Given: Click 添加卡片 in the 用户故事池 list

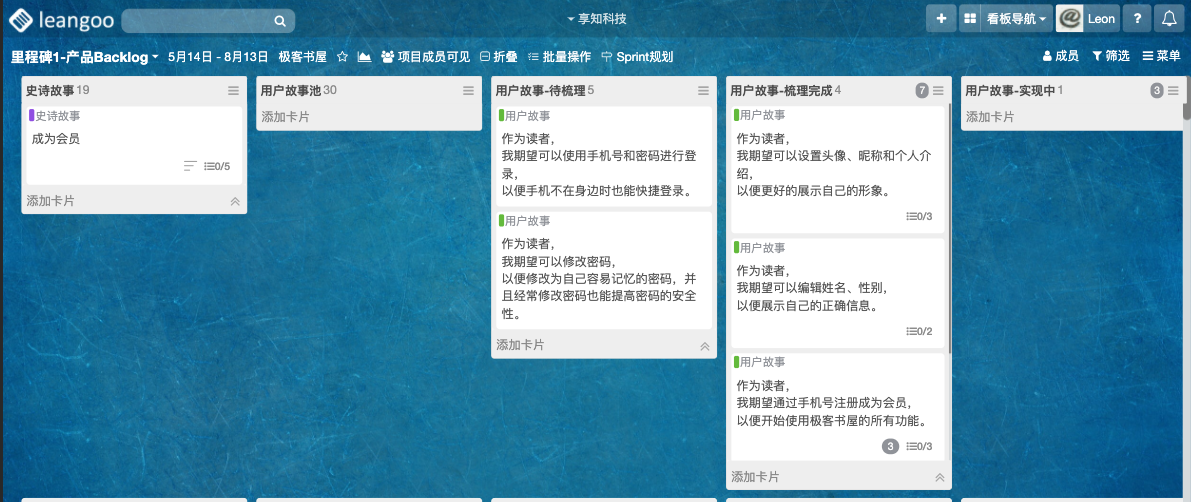Looking at the screenshot, I should pos(286,117).
